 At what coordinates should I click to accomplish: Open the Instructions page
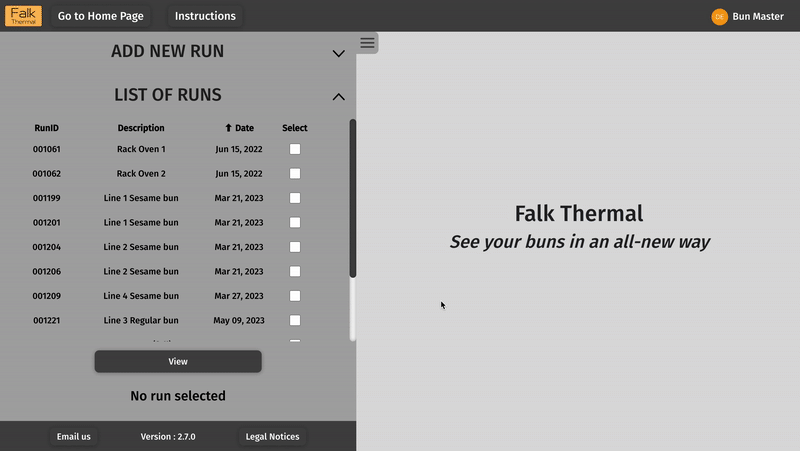(x=205, y=16)
